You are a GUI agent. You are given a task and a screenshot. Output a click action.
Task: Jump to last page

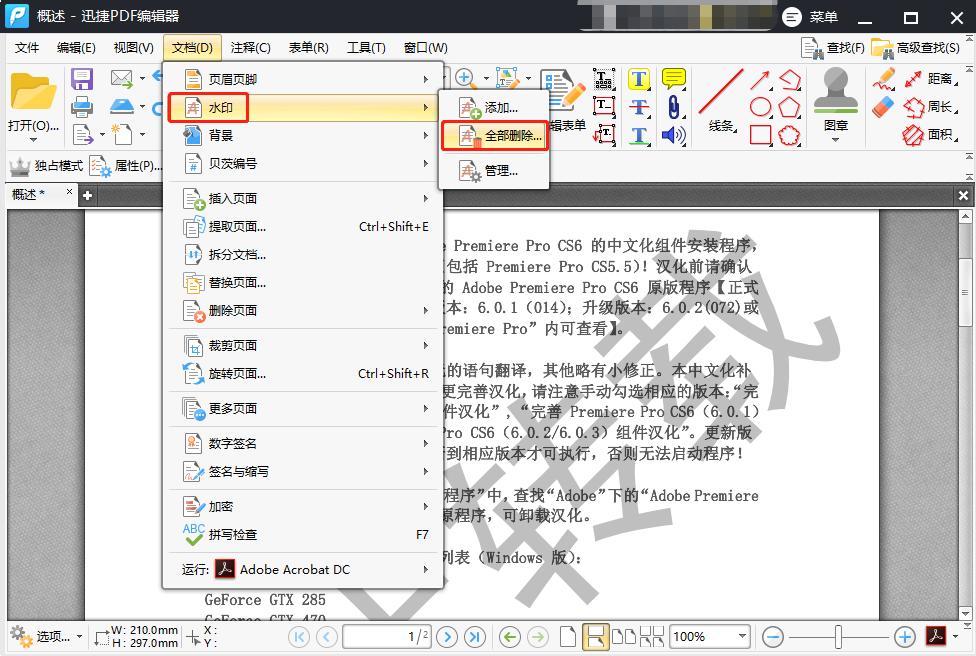[476, 637]
